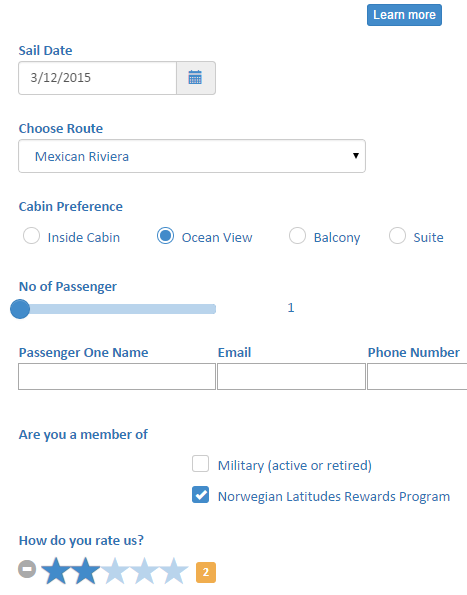Click the orange rating value badge
Image resolution: width=467 pixels, height=595 pixels.
pos(206,572)
